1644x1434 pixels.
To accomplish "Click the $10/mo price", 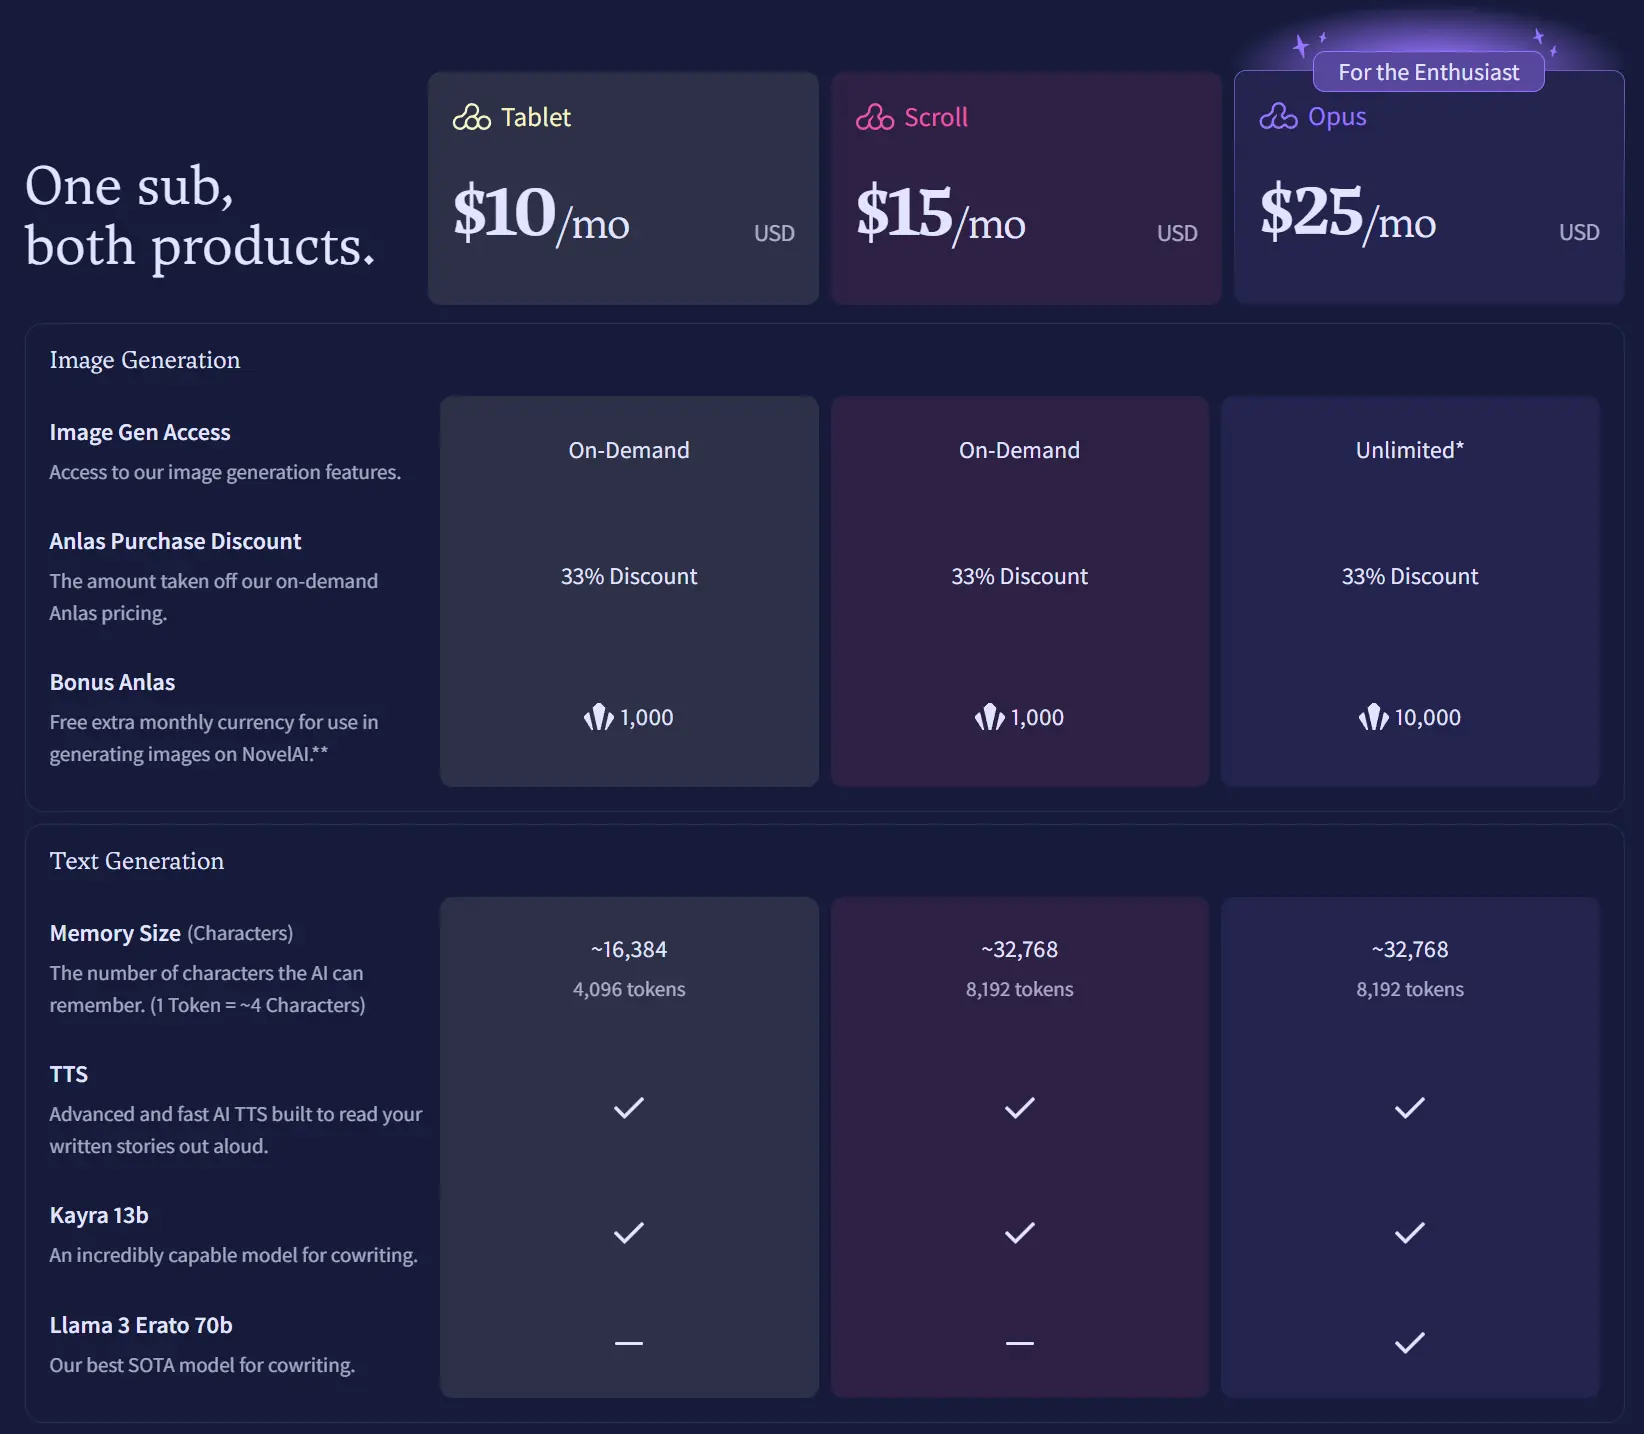I will point(541,213).
